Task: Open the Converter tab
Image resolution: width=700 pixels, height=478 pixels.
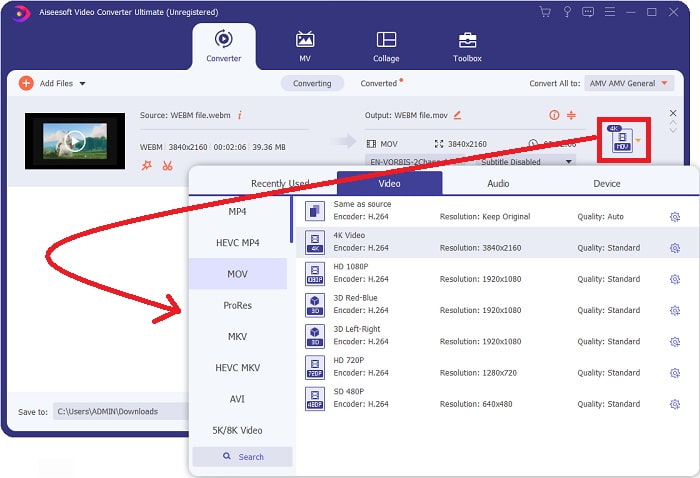Action: click(x=224, y=46)
